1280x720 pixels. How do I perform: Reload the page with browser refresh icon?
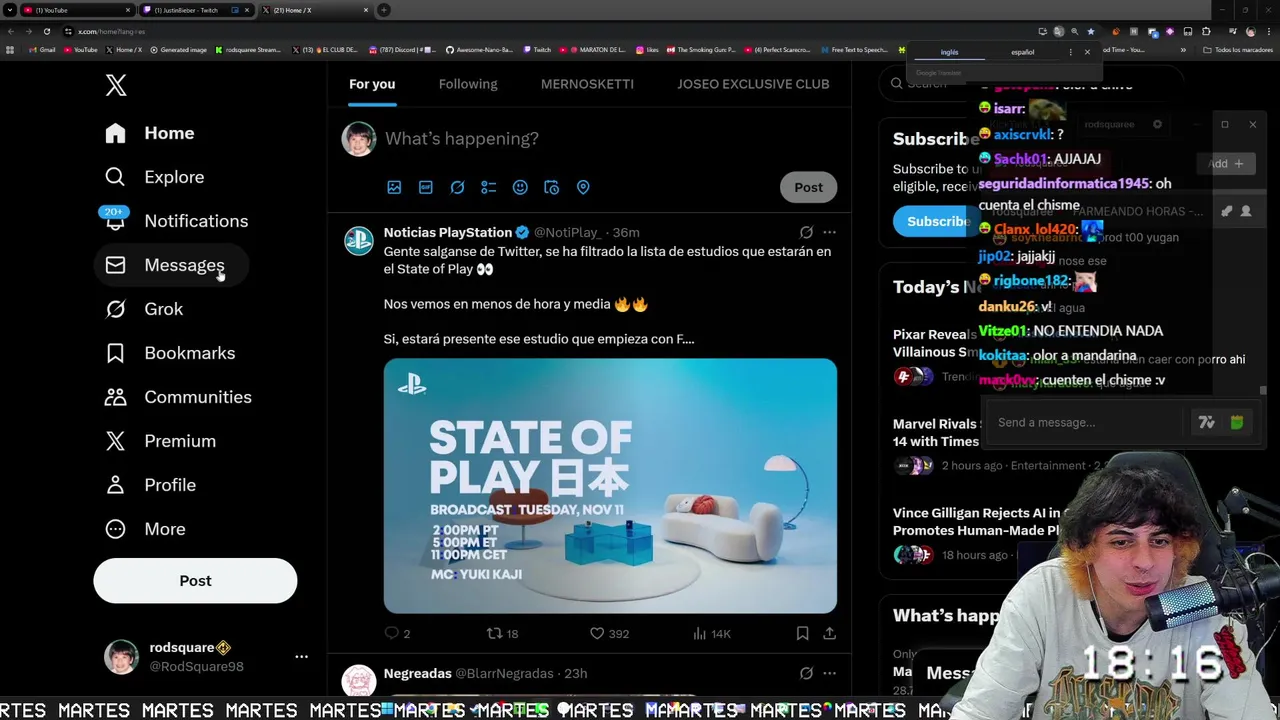46,31
